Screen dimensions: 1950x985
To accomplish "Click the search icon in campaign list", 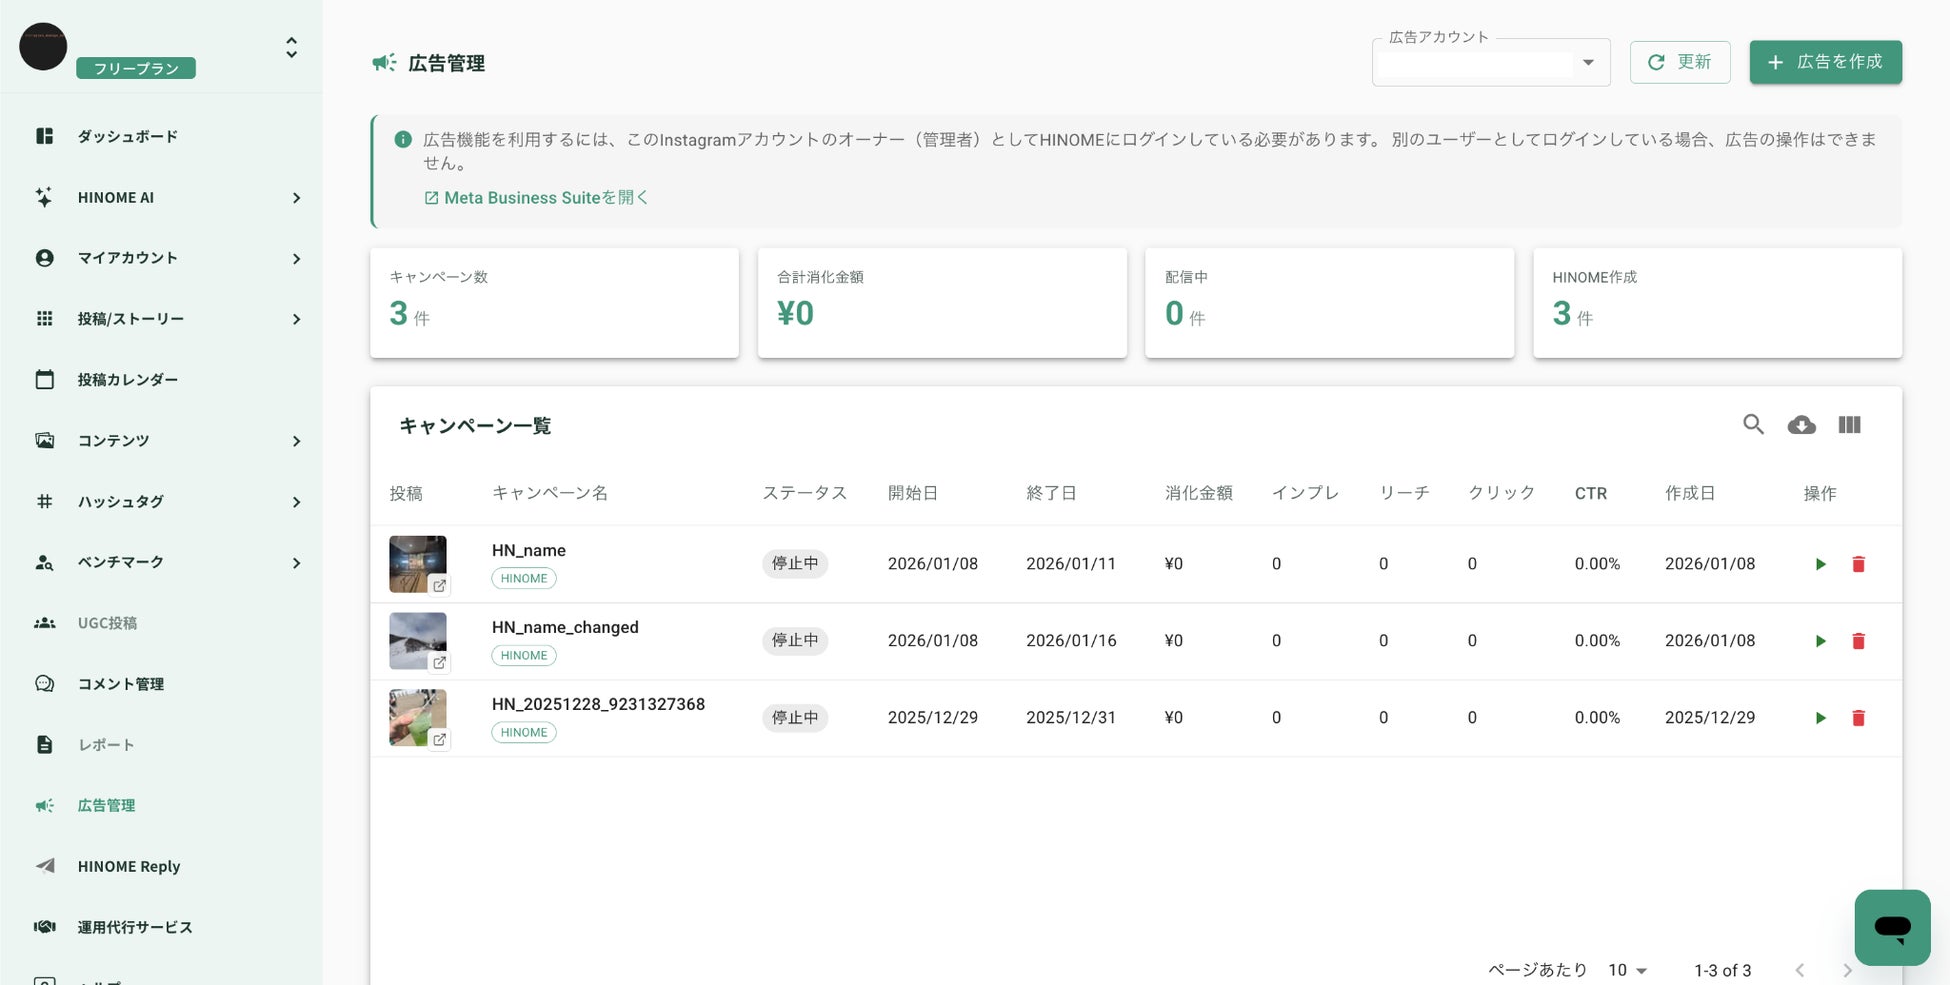I will click(1753, 425).
